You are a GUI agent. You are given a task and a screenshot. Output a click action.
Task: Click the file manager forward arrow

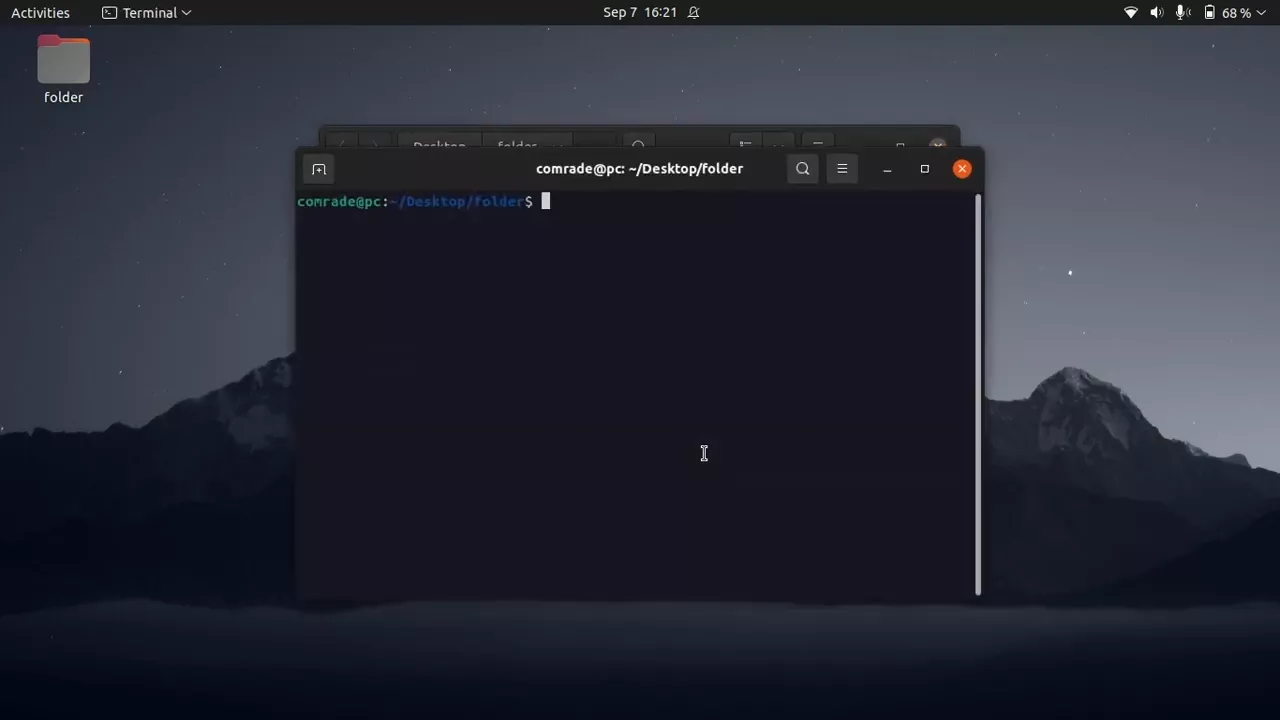(374, 145)
